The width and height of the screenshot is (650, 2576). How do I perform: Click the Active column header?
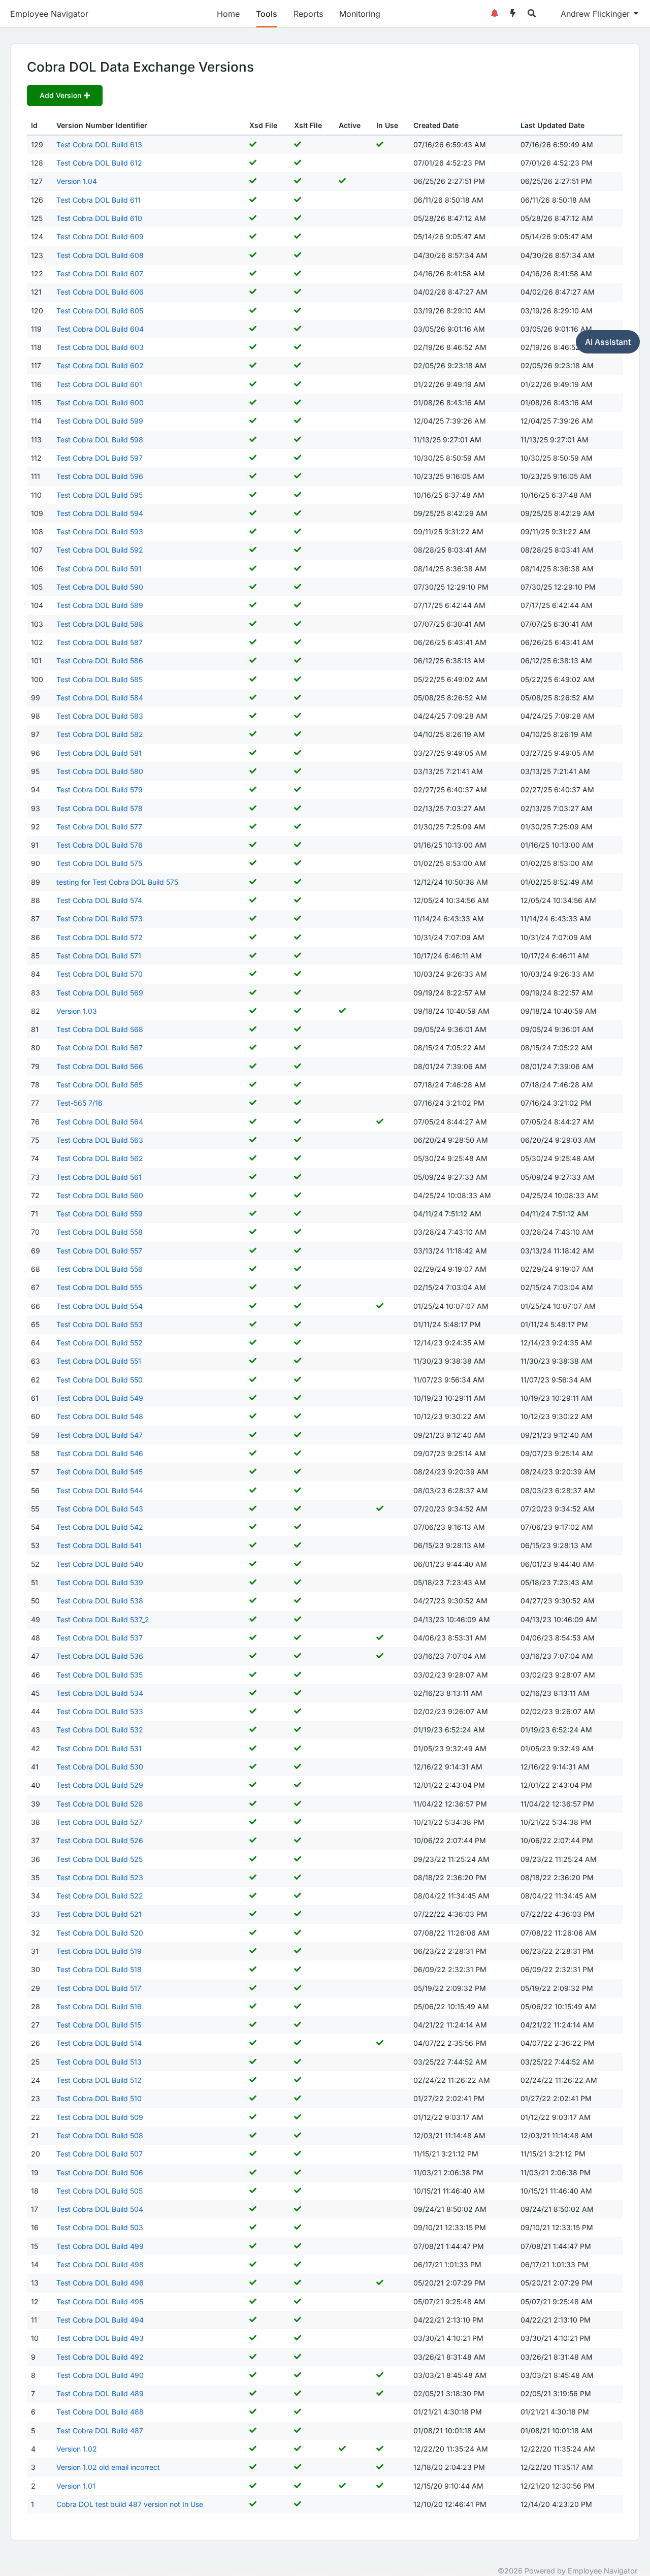tap(350, 126)
